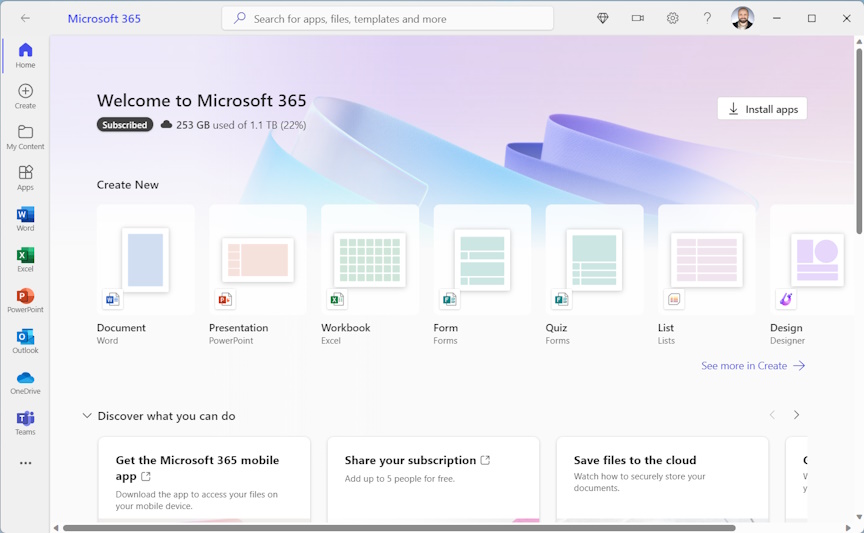This screenshot has width=864, height=533.
Task: Create a new Form thumbnail
Action: tap(482, 260)
